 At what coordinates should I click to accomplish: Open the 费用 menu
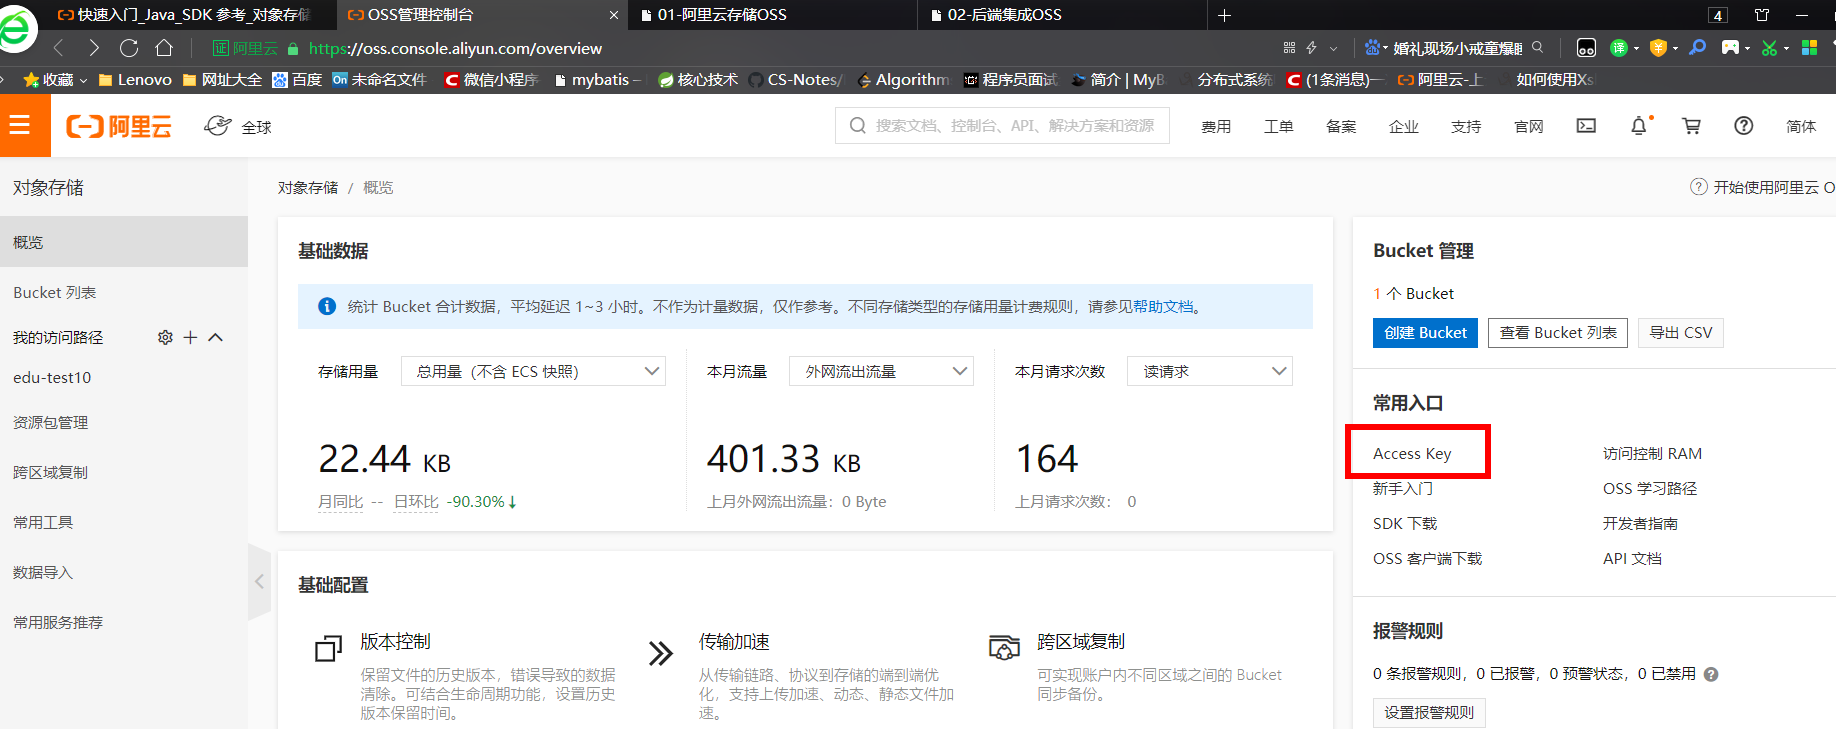[x=1216, y=126]
